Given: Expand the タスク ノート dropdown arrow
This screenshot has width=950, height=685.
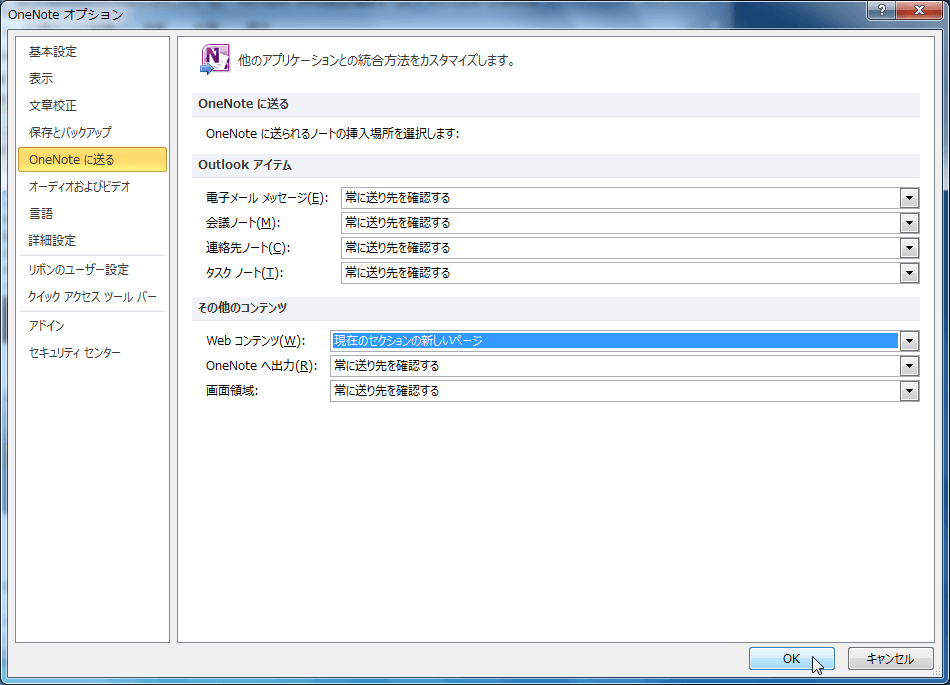Looking at the screenshot, I should [x=909, y=273].
